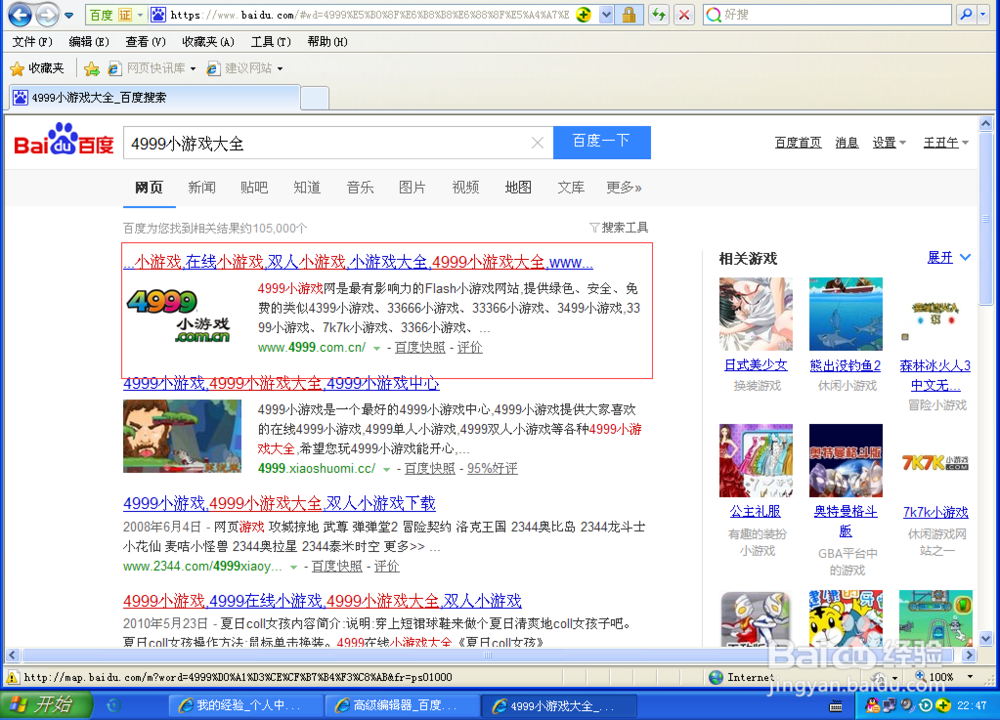Open 百度快照 for www.4999.com.cn result
Viewport: 1000px width, 720px height.
[x=420, y=347]
